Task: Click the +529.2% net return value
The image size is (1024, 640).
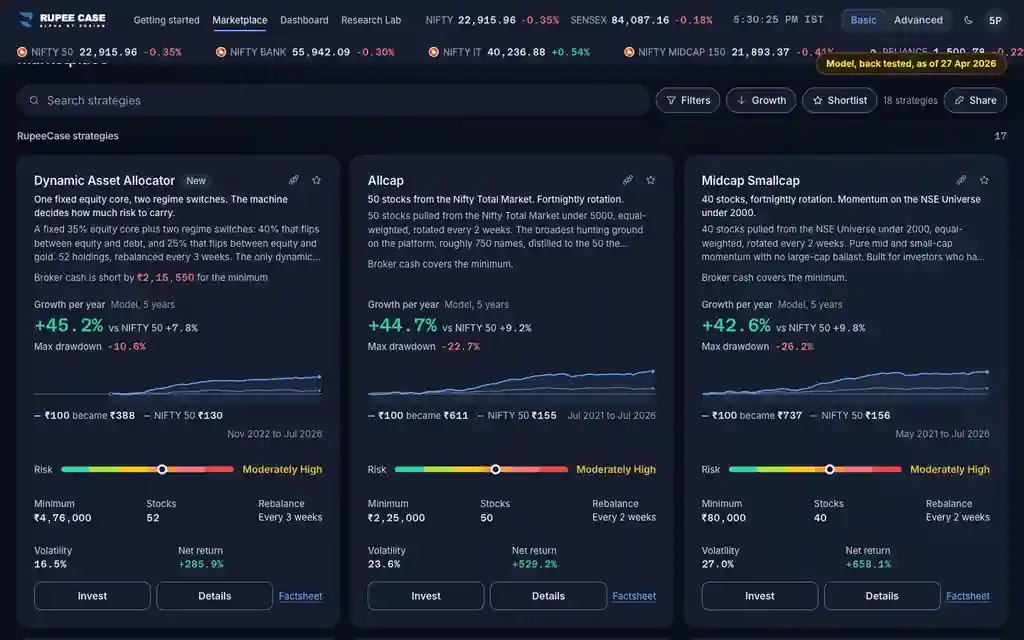Action: pos(534,564)
